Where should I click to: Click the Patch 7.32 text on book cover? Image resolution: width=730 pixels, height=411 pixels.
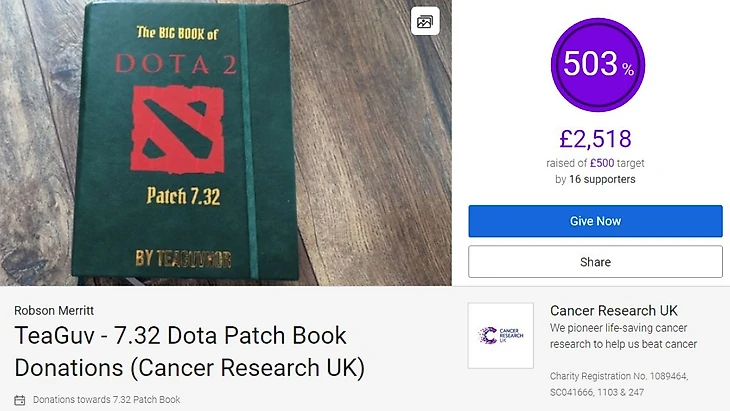(x=183, y=196)
